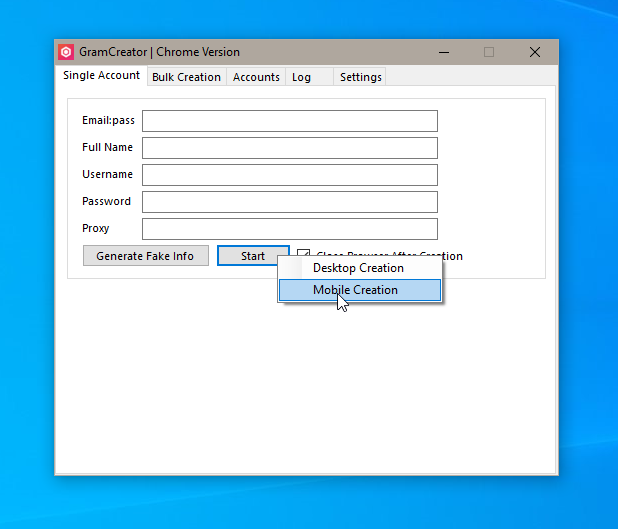Open the Bulk Creation tab
Screen dimensions: 618x529
(x=186, y=77)
